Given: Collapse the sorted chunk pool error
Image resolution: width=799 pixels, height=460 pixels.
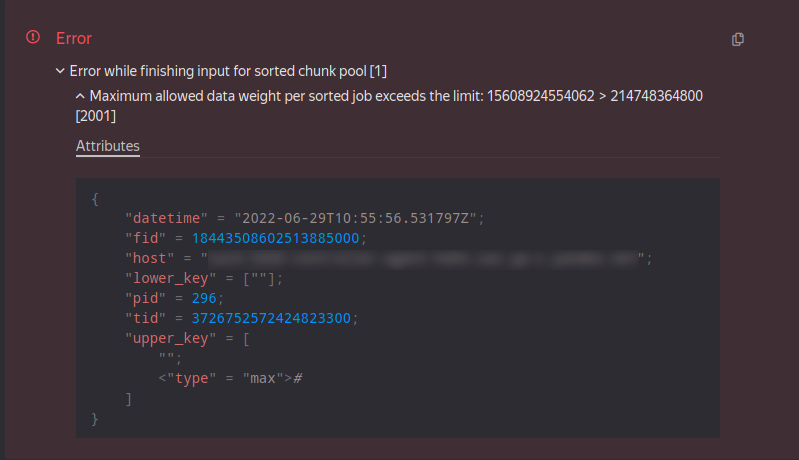Looking at the screenshot, I should [x=60, y=71].
